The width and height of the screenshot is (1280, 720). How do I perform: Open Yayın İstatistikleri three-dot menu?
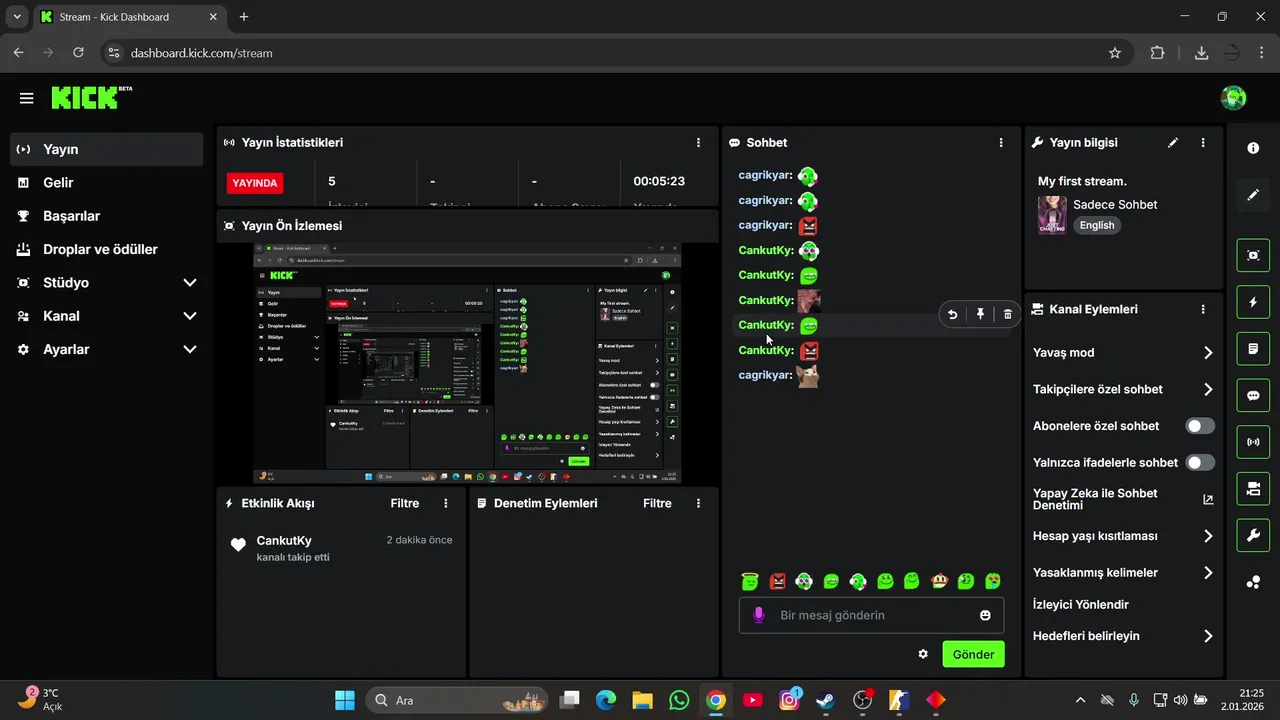point(698,143)
